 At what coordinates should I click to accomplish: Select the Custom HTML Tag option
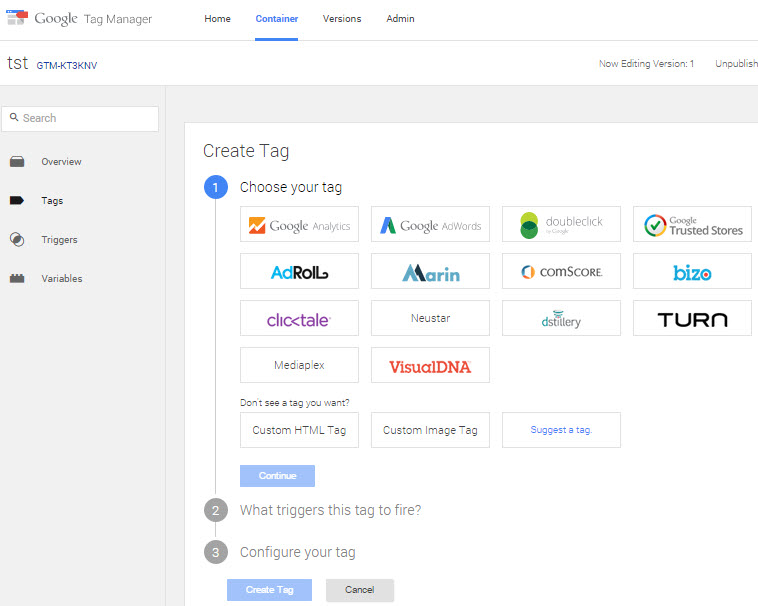[x=299, y=430]
